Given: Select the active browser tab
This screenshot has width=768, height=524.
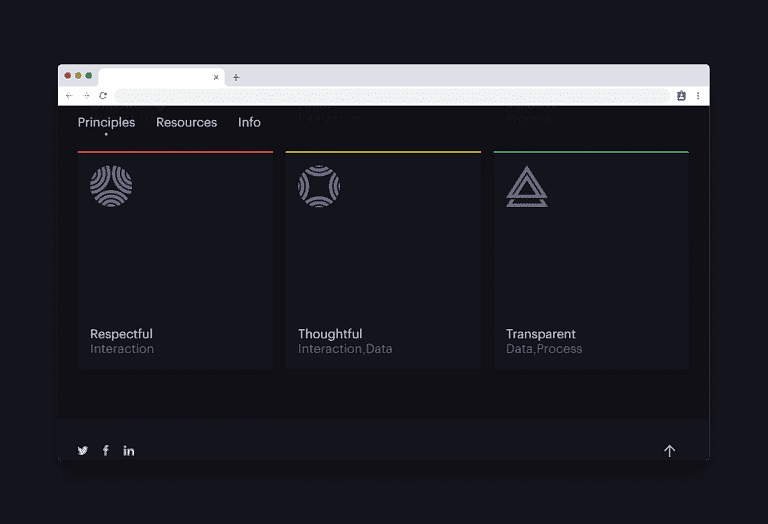Looking at the screenshot, I should pyautogui.click(x=162, y=77).
